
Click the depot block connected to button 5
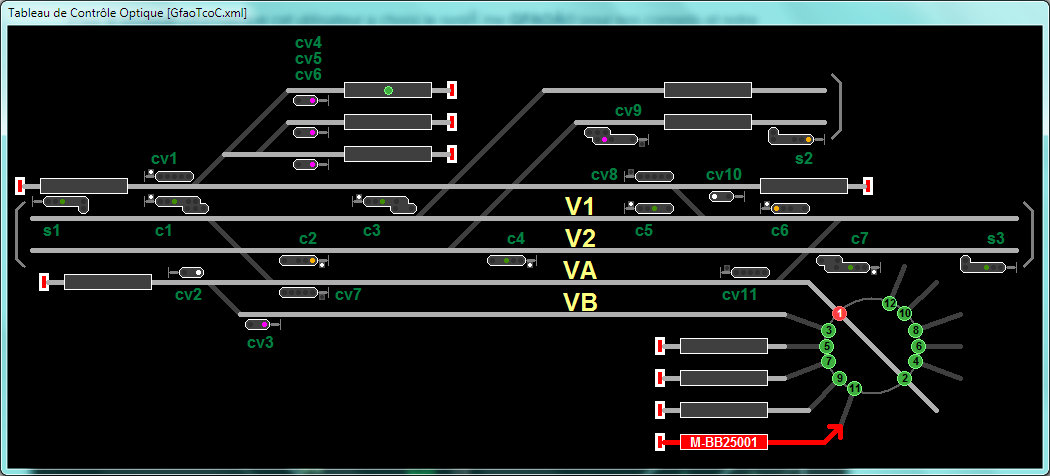point(724,346)
